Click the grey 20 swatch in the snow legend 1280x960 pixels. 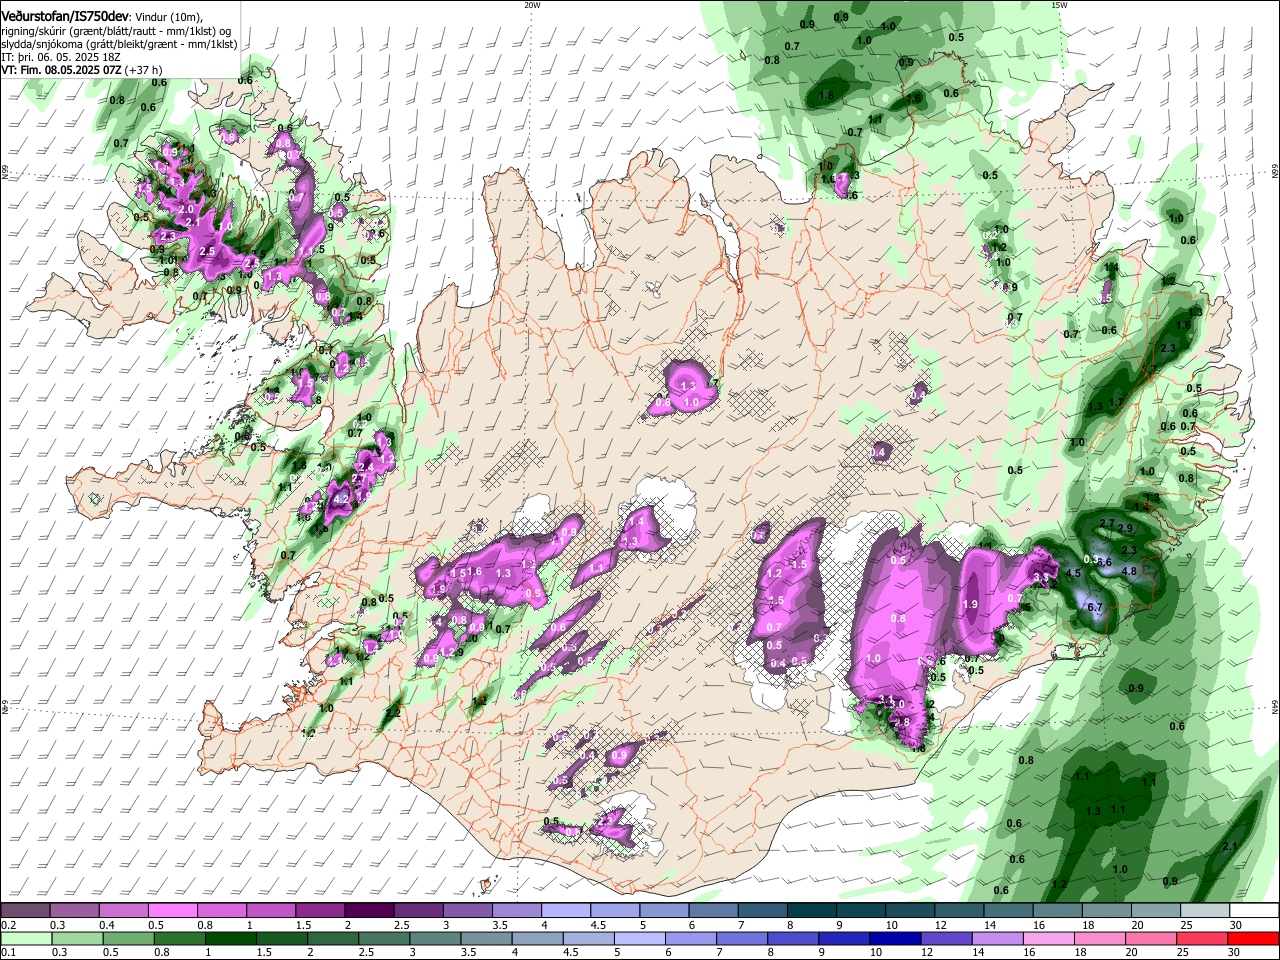(x=1156, y=911)
